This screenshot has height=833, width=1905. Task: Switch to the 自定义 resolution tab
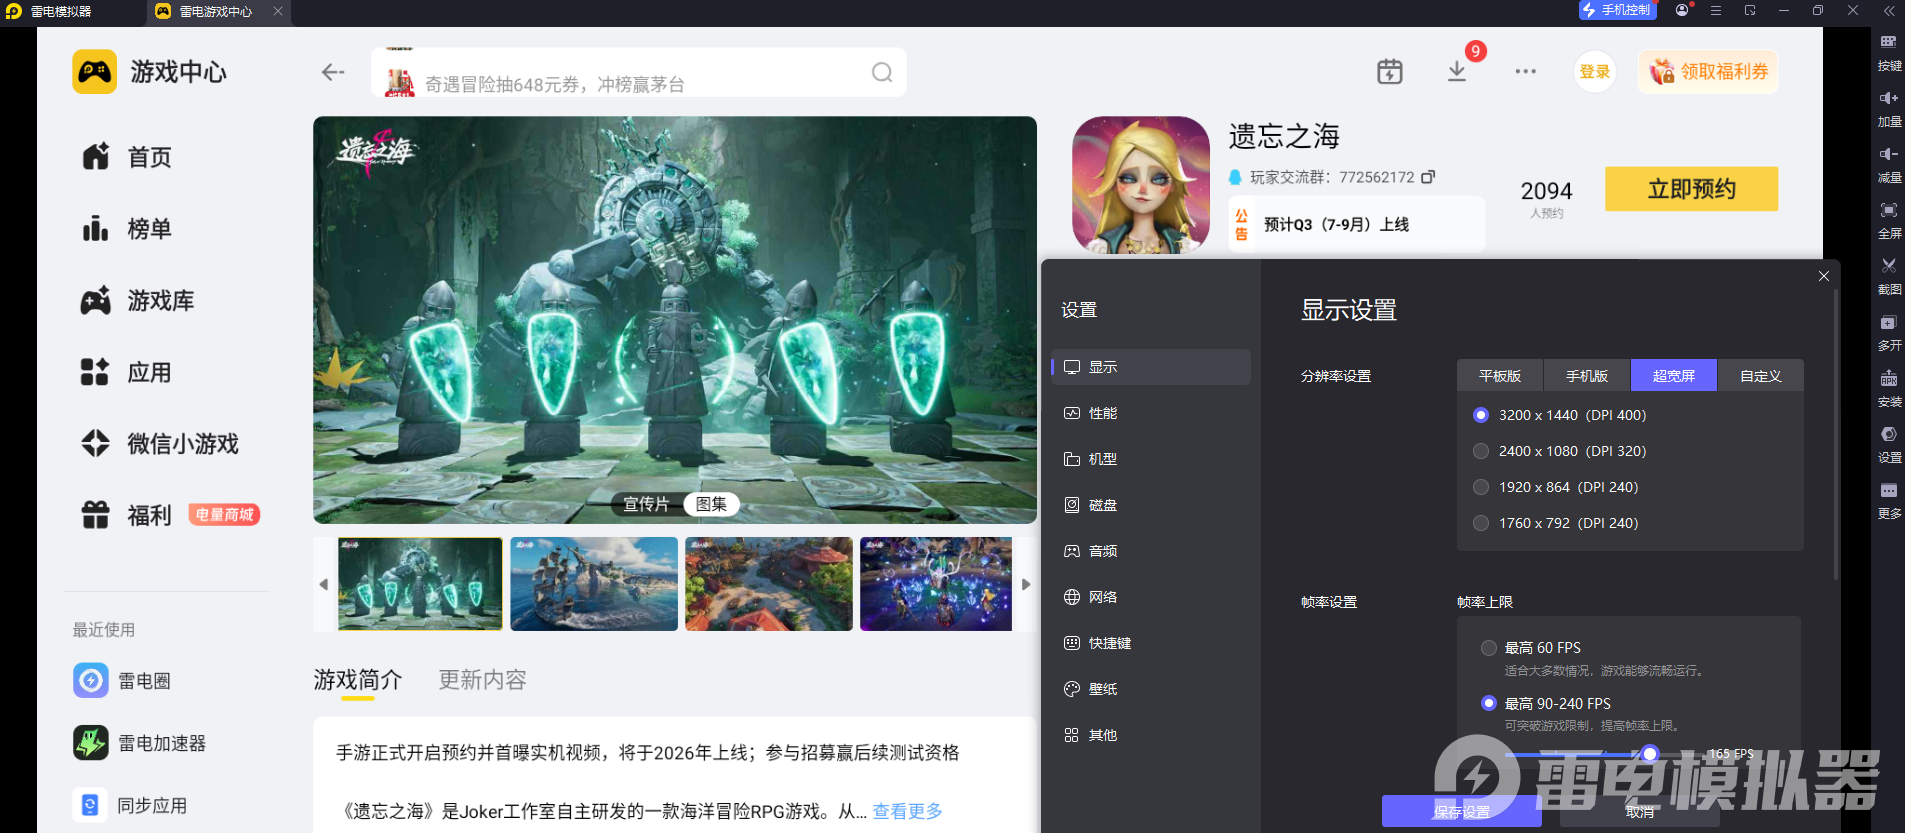(x=1761, y=375)
